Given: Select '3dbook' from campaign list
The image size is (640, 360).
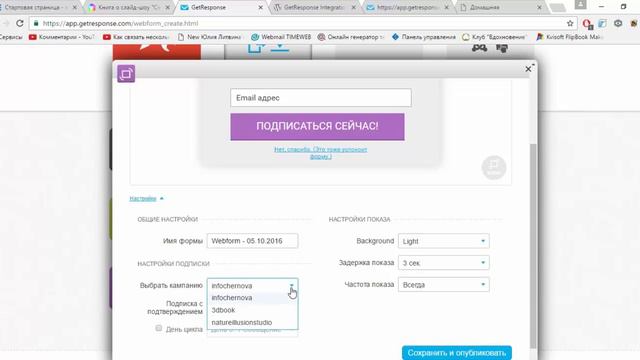Looking at the screenshot, I should (252, 310).
